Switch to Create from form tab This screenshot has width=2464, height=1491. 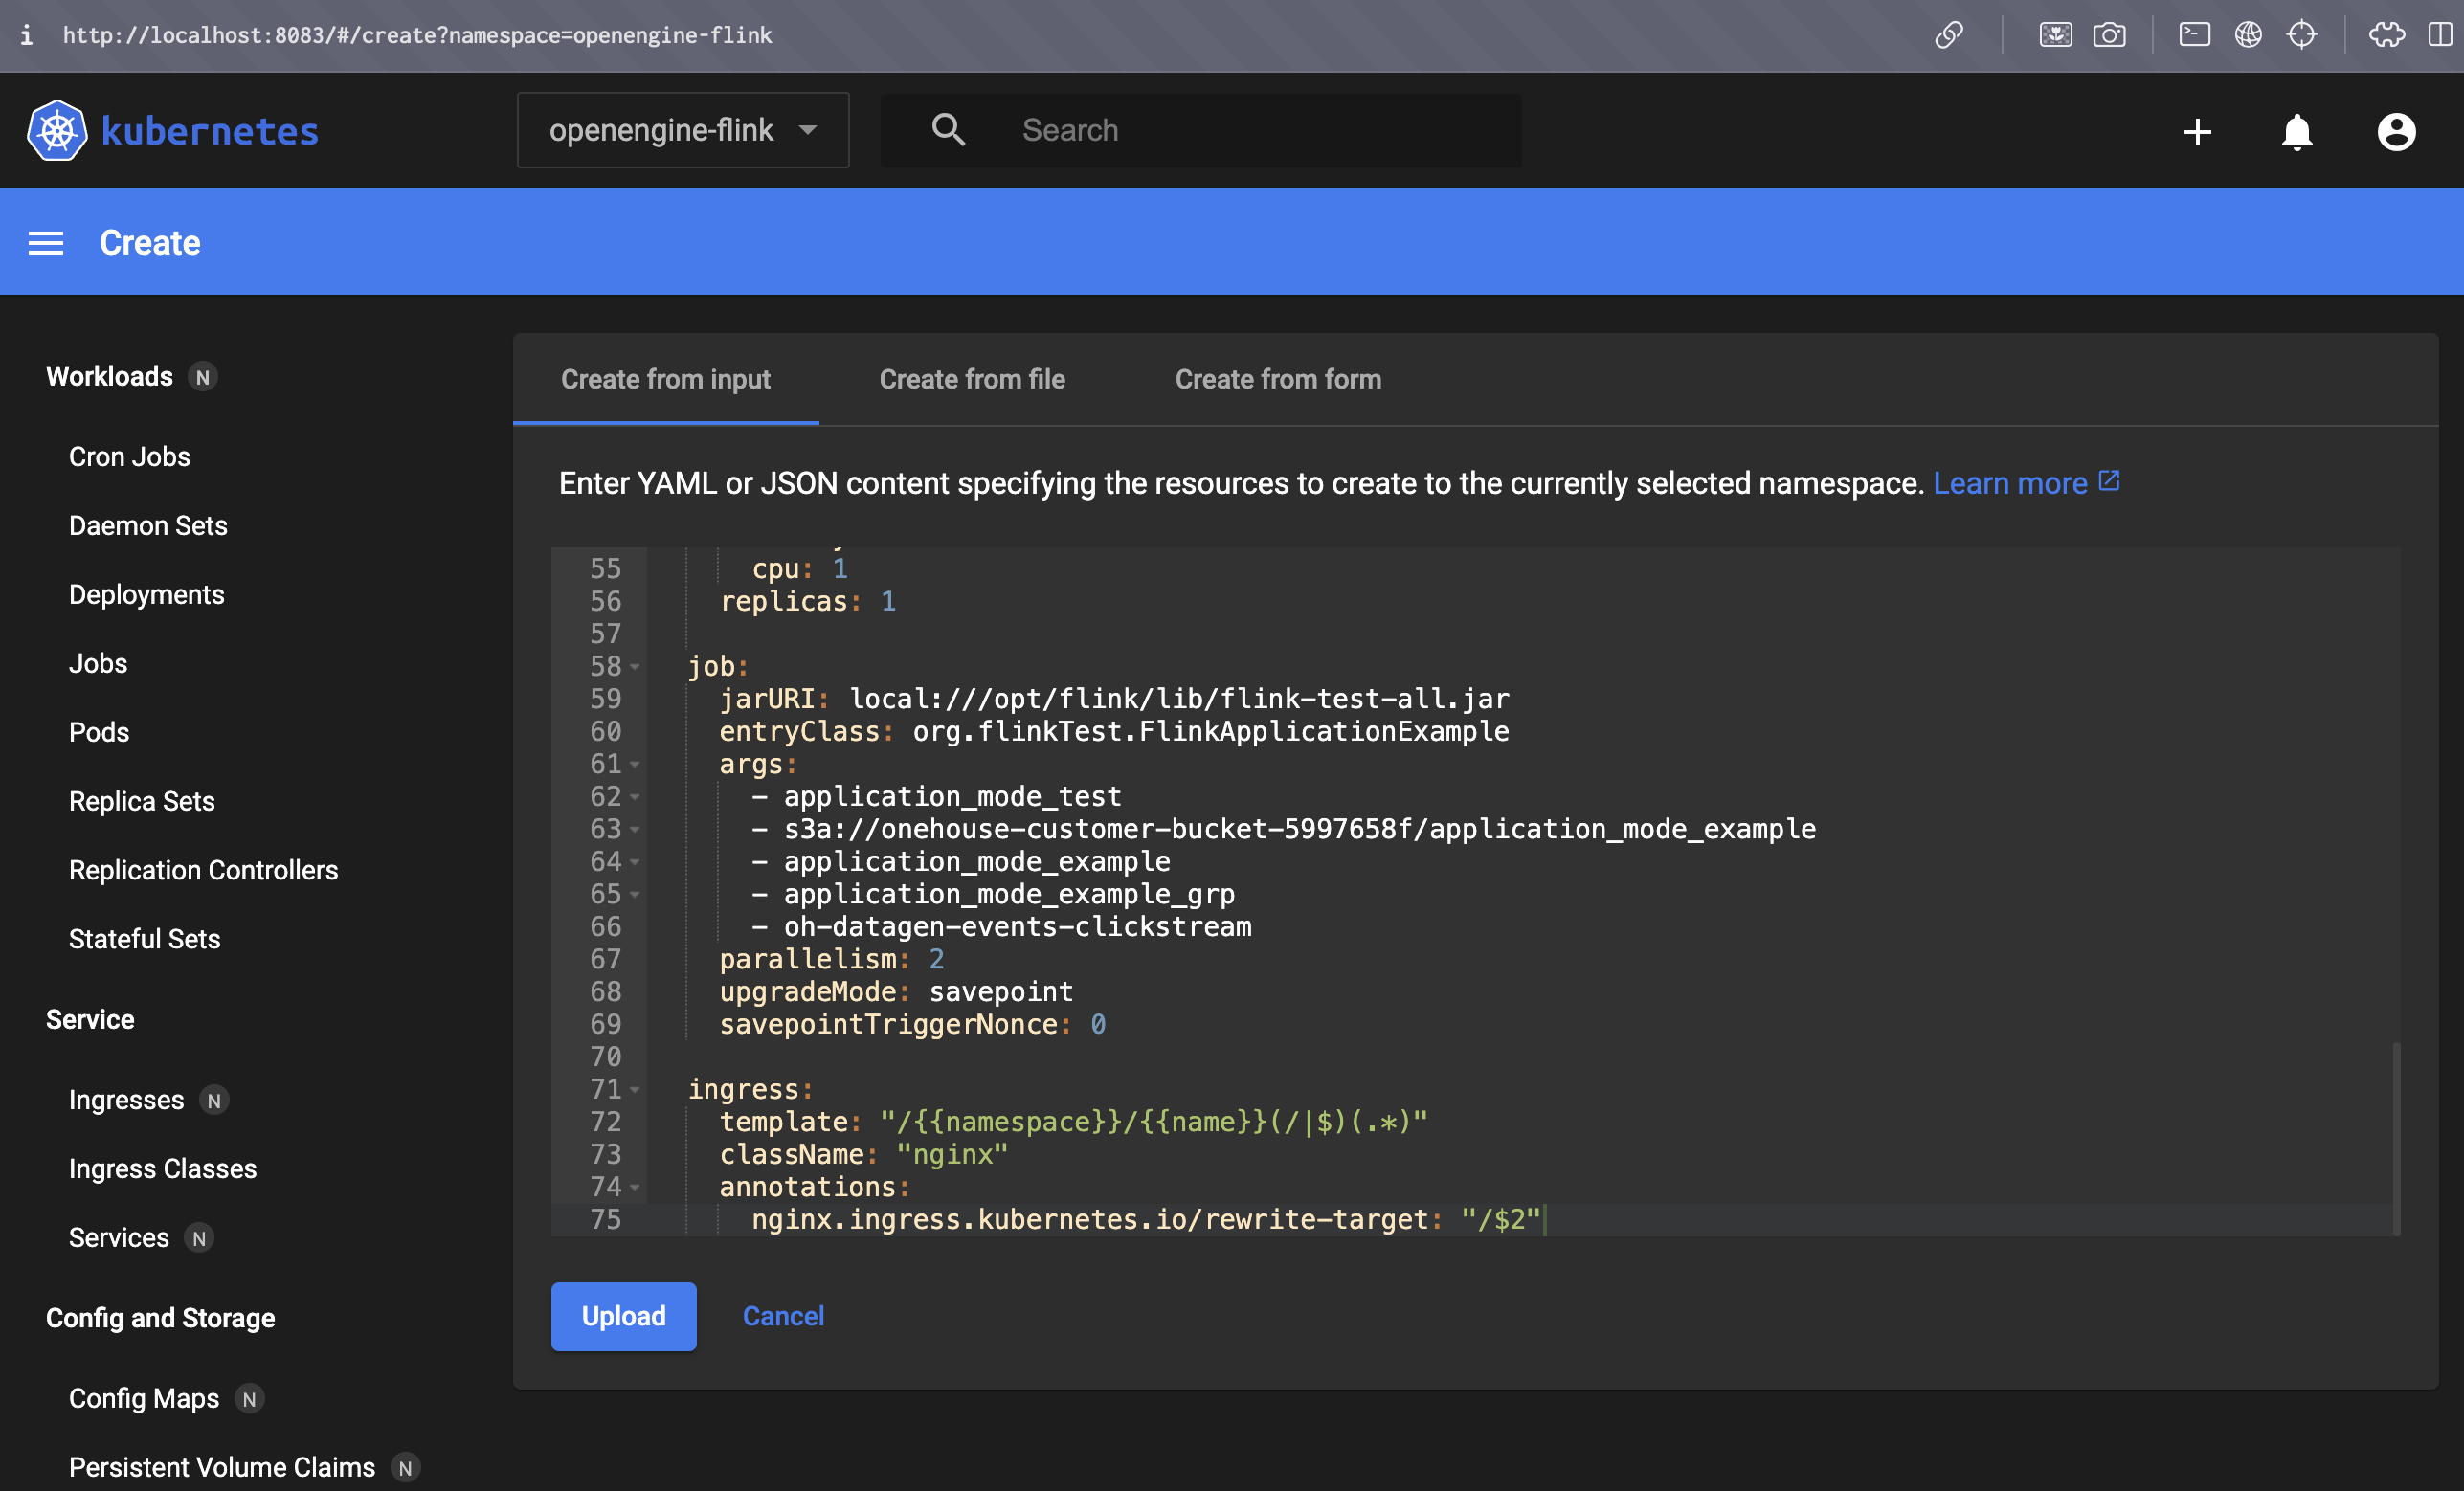point(1278,380)
